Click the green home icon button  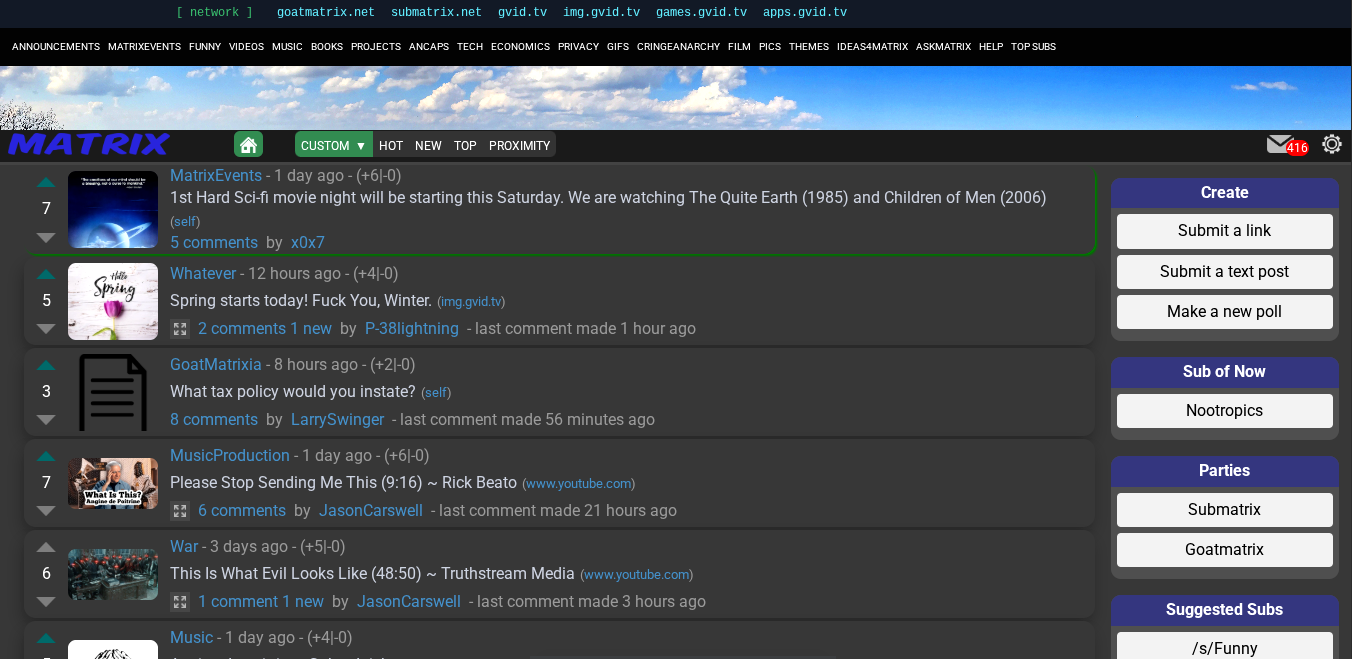[x=248, y=145]
